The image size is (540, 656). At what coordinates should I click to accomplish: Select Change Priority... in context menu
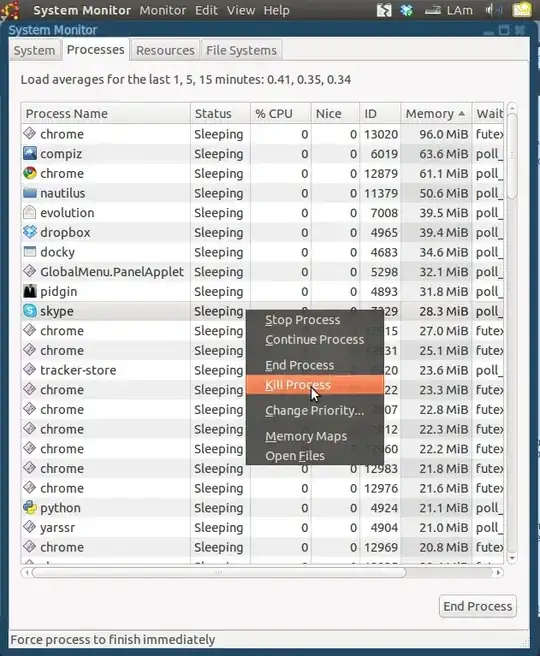click(315, 410)
